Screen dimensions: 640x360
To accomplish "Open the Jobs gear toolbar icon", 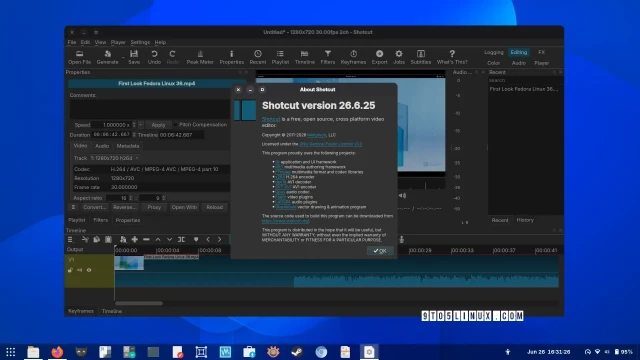I will point(399,57).
